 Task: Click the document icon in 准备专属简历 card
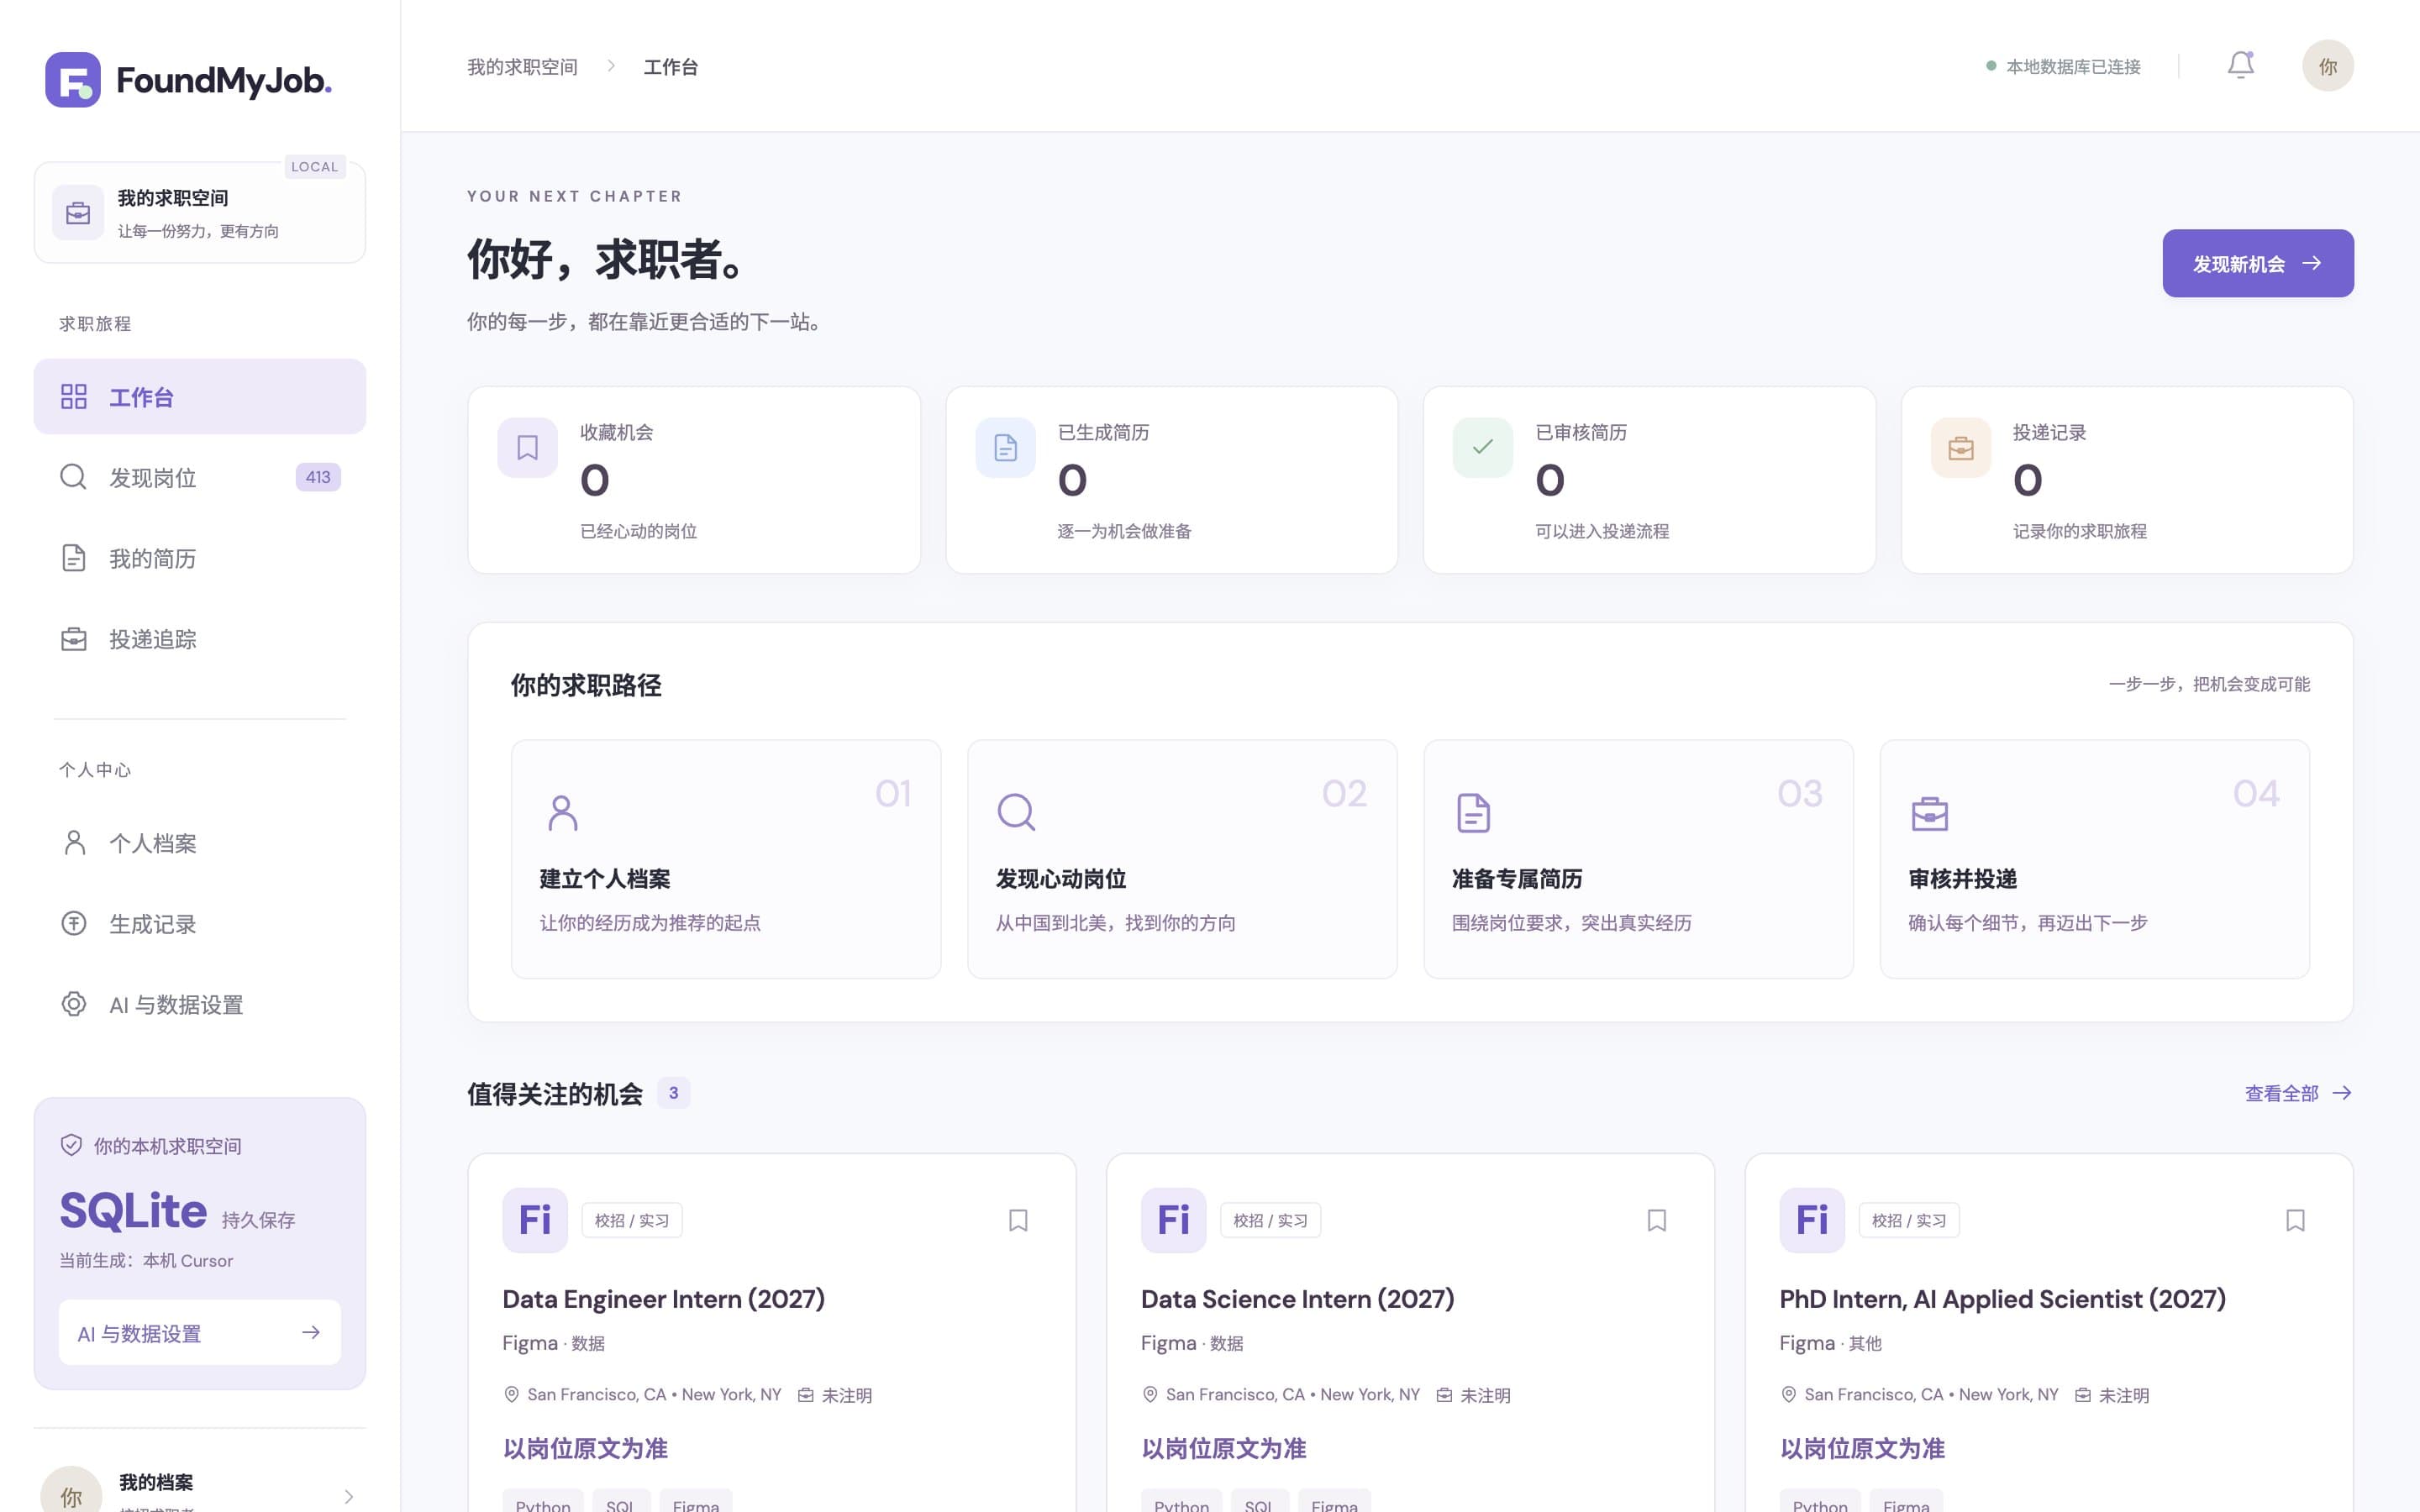coord(1473,813)
